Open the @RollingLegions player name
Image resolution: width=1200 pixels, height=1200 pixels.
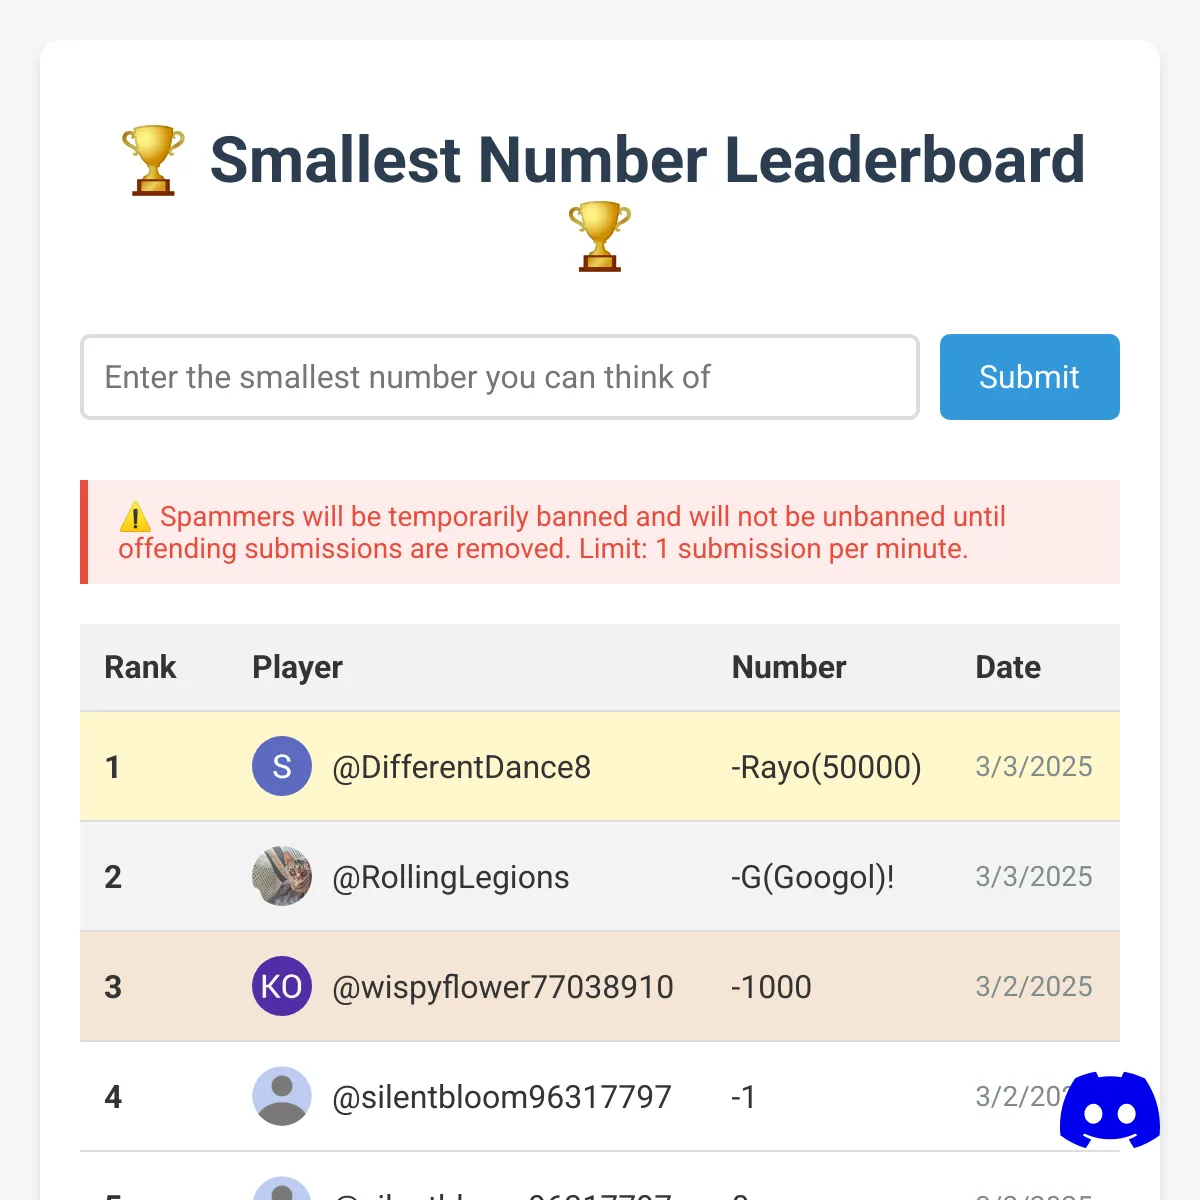point(451,877)
